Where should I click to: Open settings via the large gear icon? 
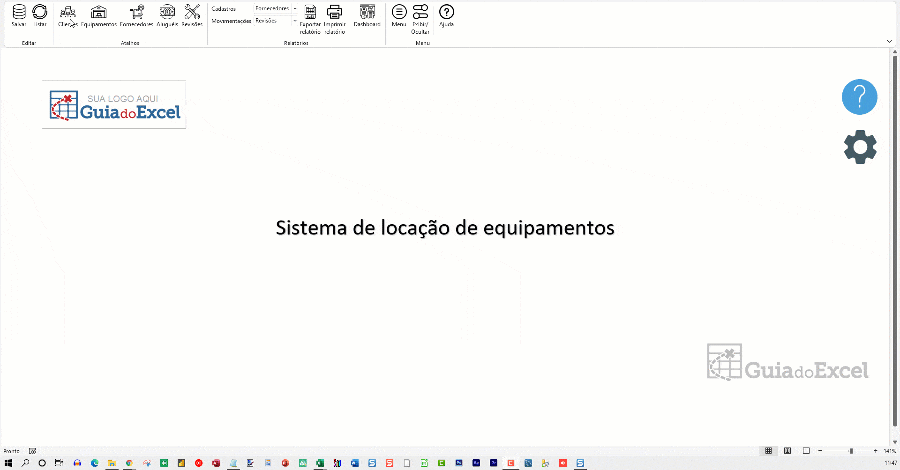[860, 147]
